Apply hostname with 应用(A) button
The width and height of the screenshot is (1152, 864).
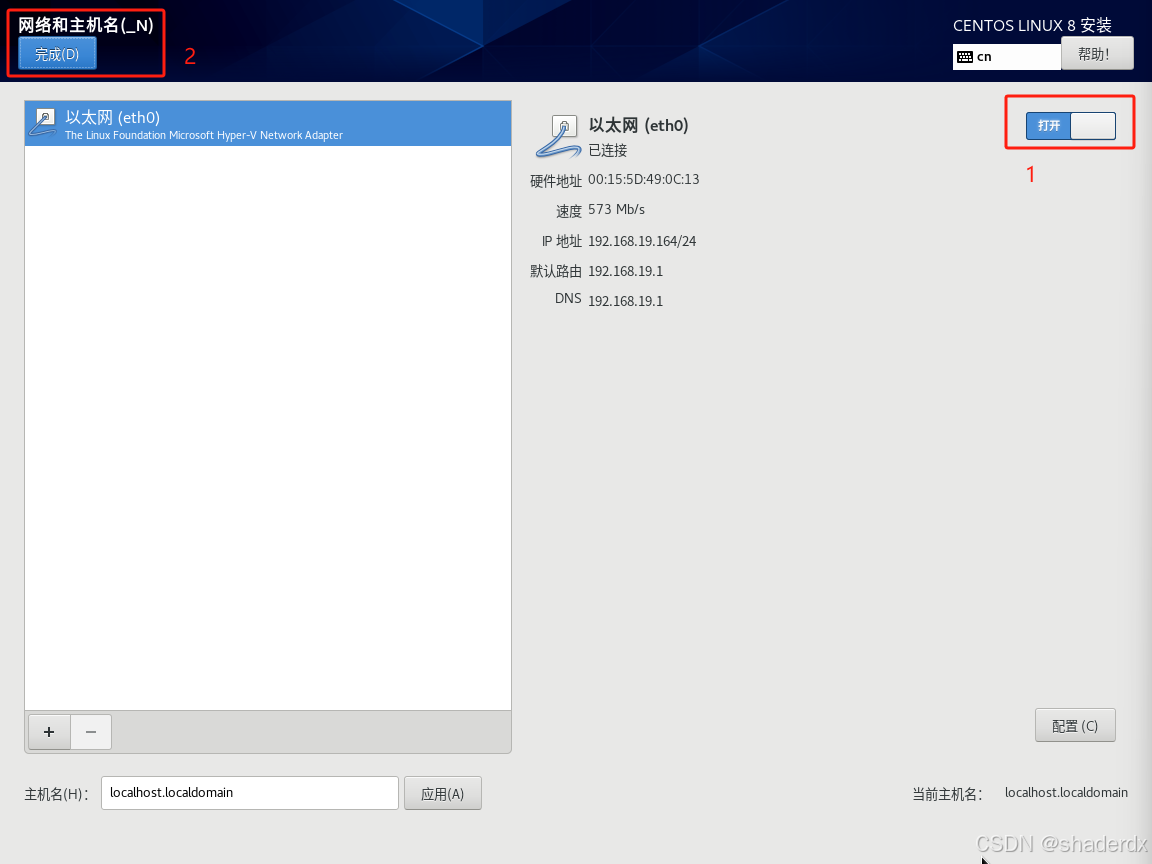[x=442, y=793]
